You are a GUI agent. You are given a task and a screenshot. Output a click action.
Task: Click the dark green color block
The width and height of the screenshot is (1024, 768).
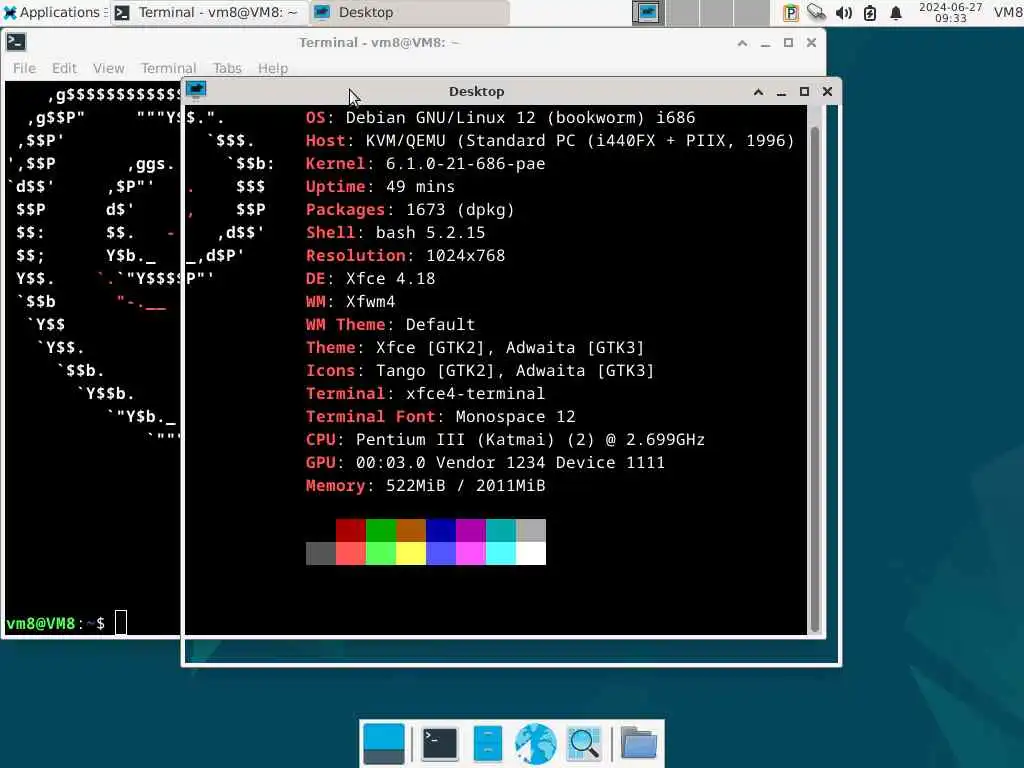[x=381, y=530]
